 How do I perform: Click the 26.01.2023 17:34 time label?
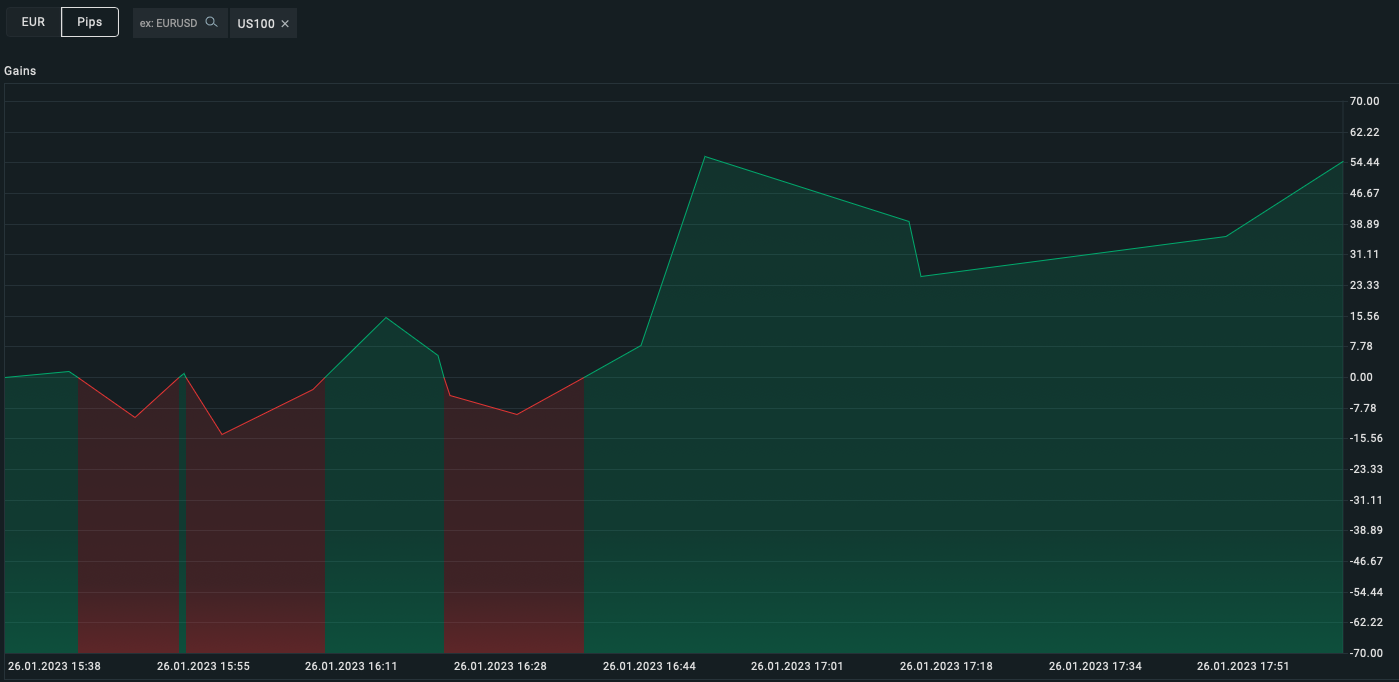coord(1095,666)
